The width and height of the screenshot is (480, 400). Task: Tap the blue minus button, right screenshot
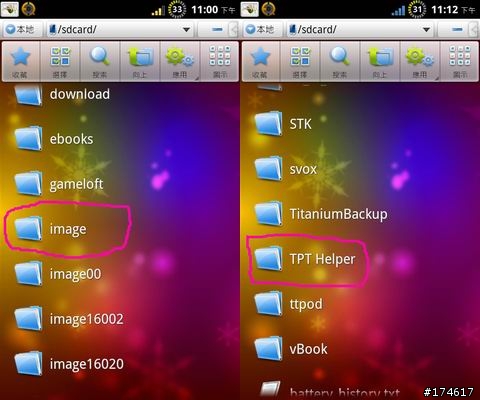[x=457, y=30]
